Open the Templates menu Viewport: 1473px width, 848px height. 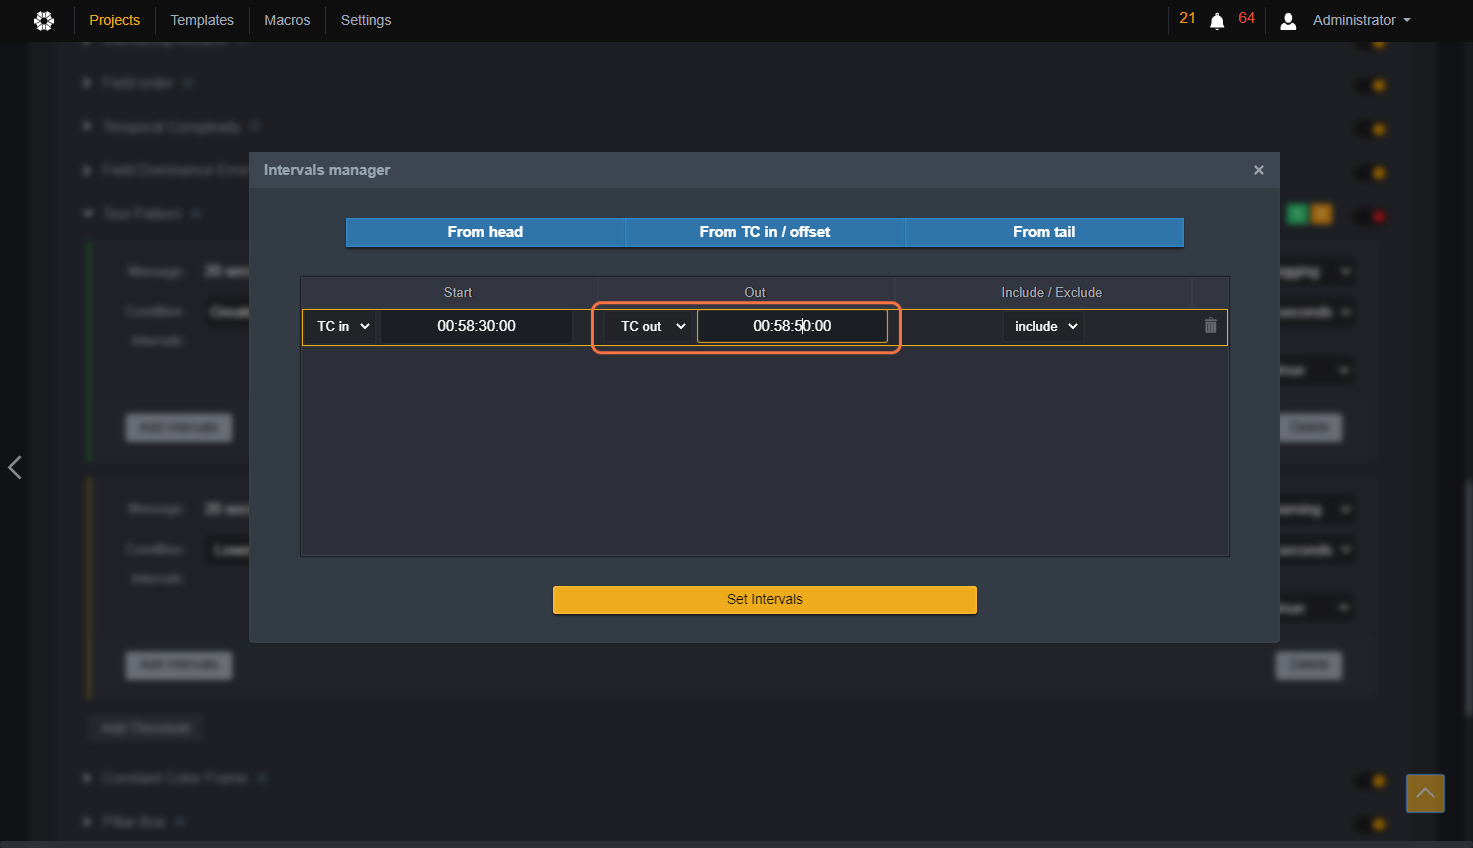(x=202, y=20)
